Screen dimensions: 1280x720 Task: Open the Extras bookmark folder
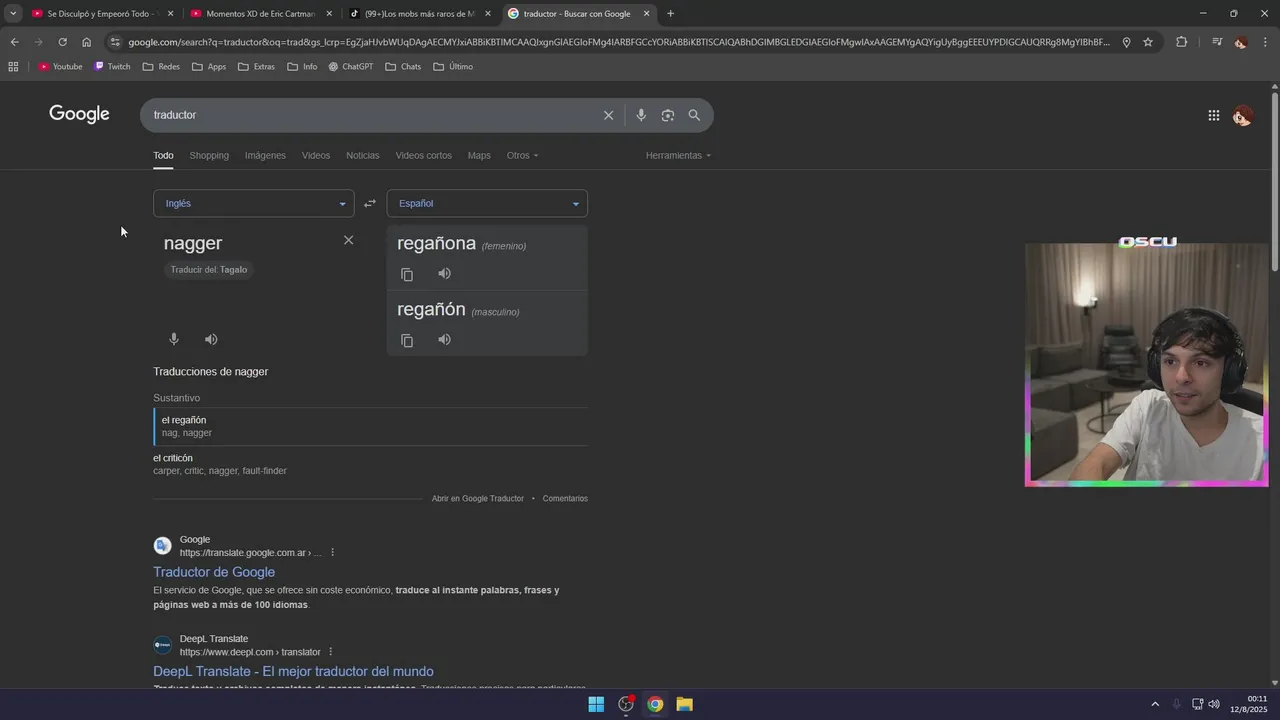coord(256,66)
